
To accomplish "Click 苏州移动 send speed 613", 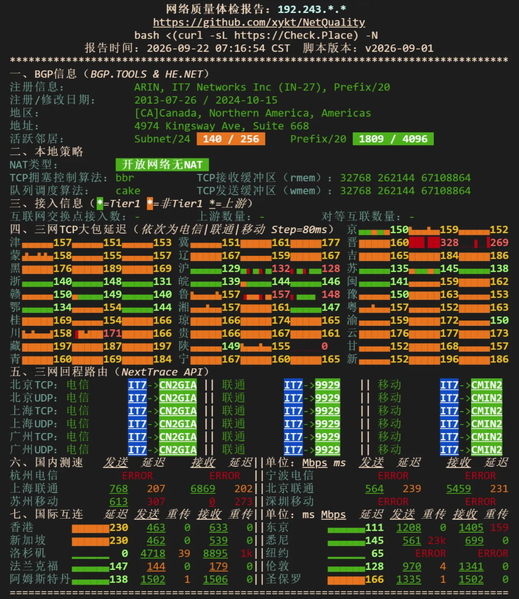I will (x=118, y=502).
